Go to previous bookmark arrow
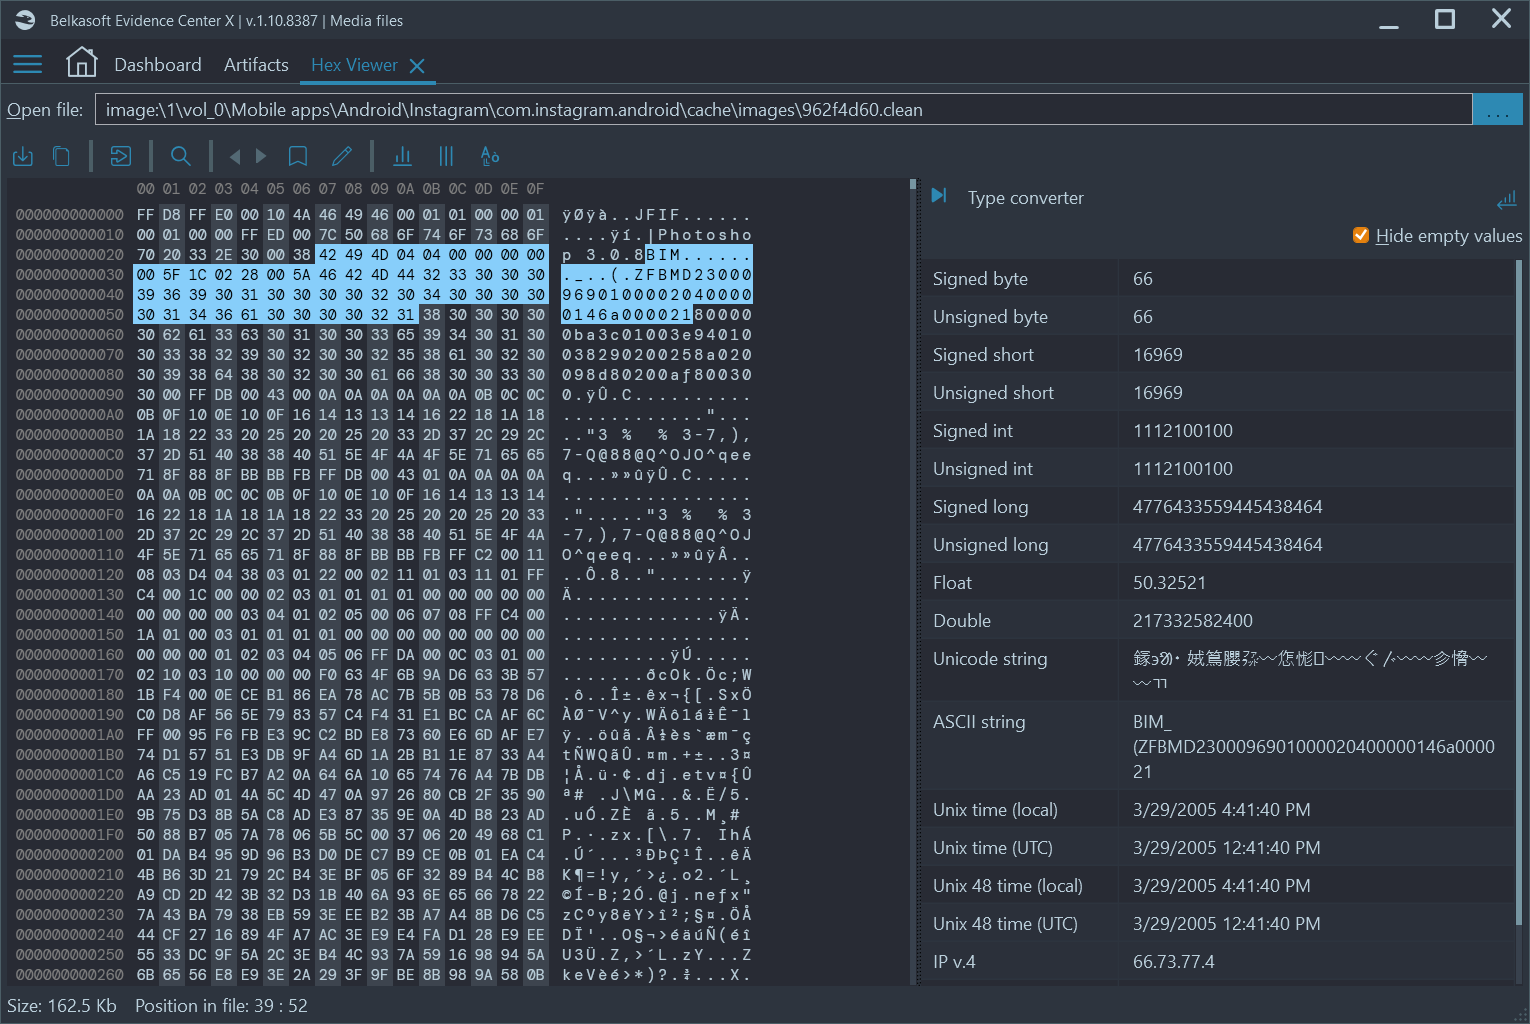The height and width of the screenshot is (1024, 1530). [235, 156]
